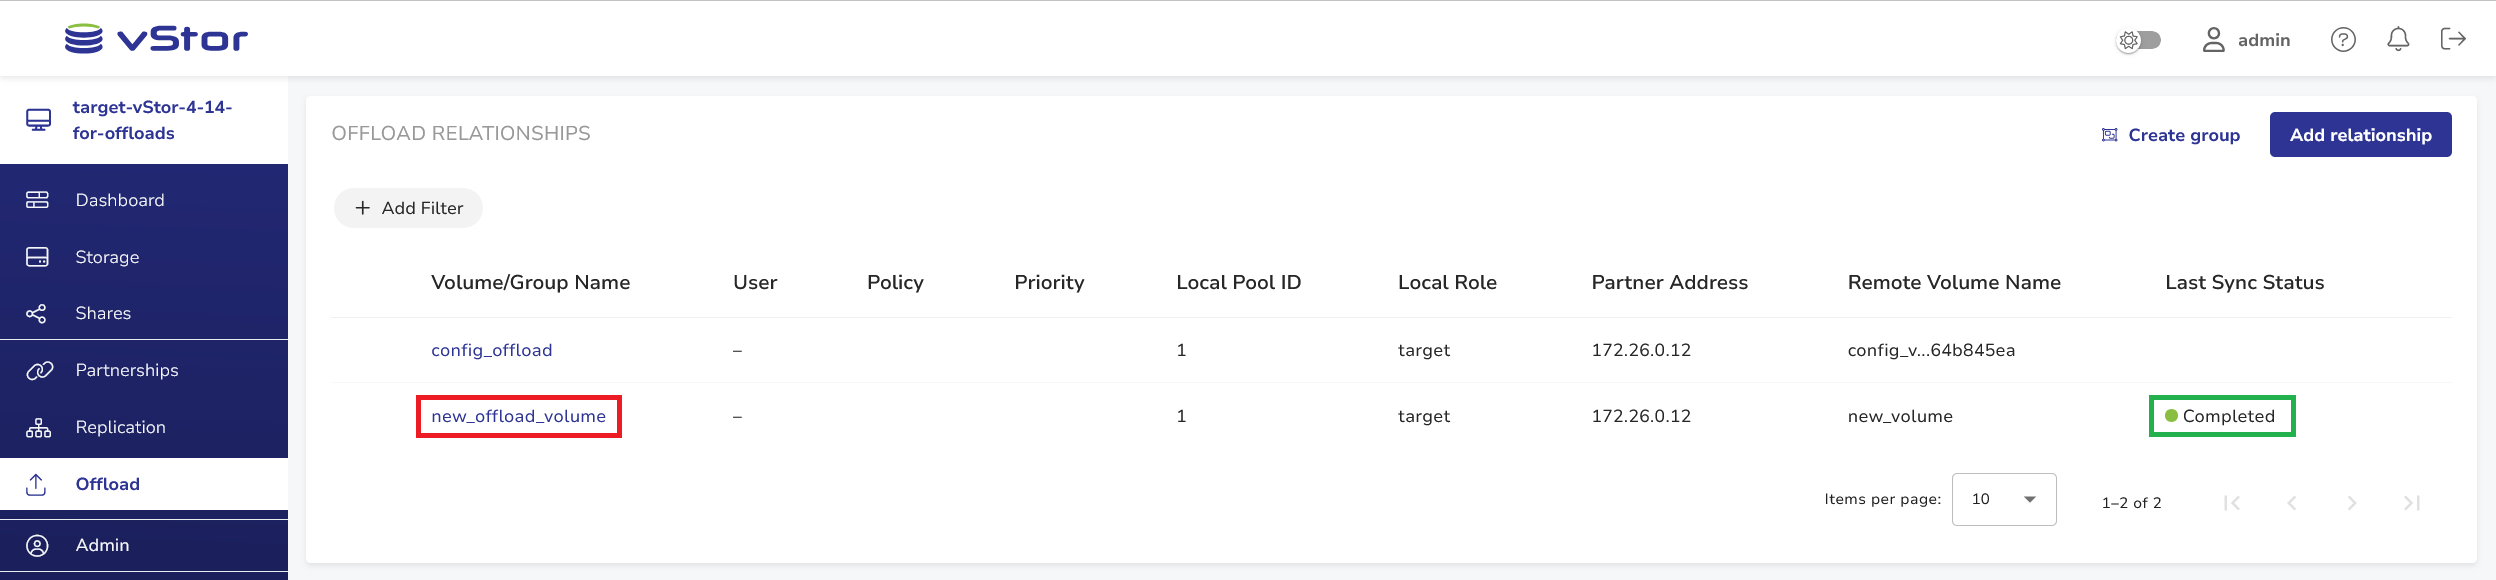
Task: Open the Admin section
Action: (102, 545)
